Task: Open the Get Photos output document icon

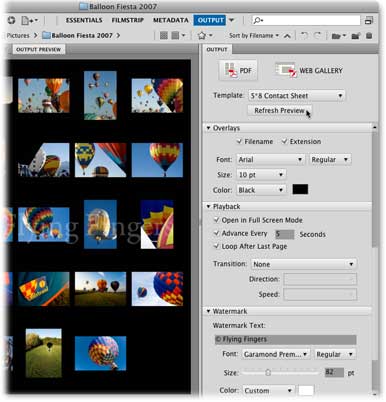Action: click(x=29, y=21)
